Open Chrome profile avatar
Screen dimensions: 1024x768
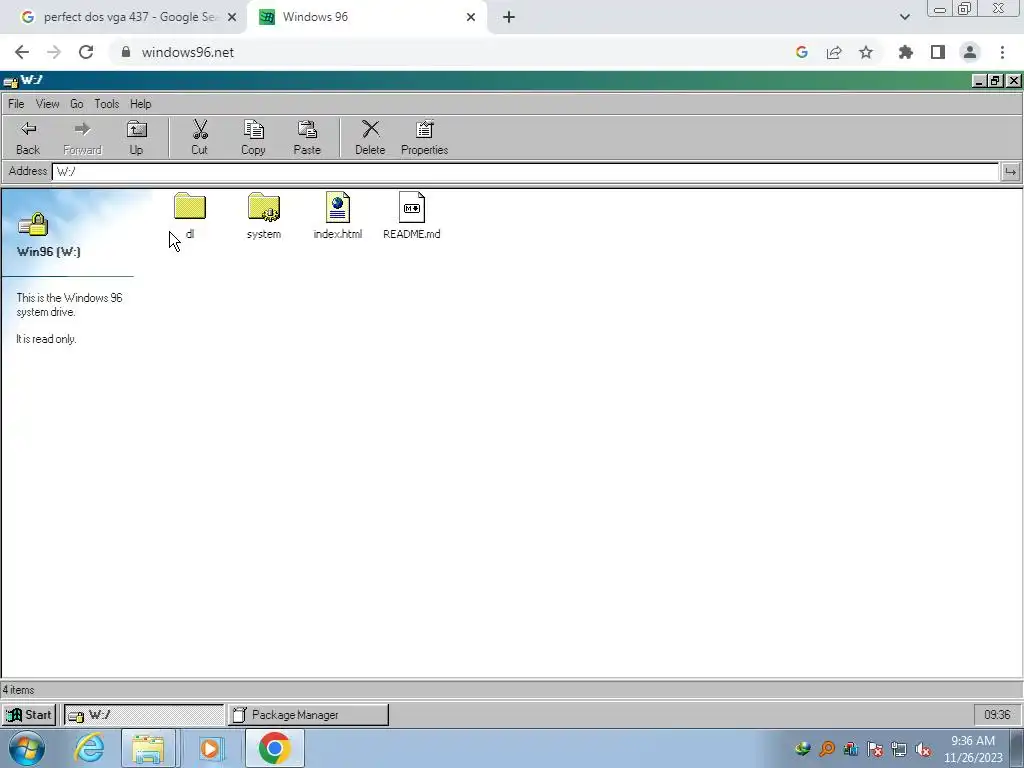click(x=970, y=52)
